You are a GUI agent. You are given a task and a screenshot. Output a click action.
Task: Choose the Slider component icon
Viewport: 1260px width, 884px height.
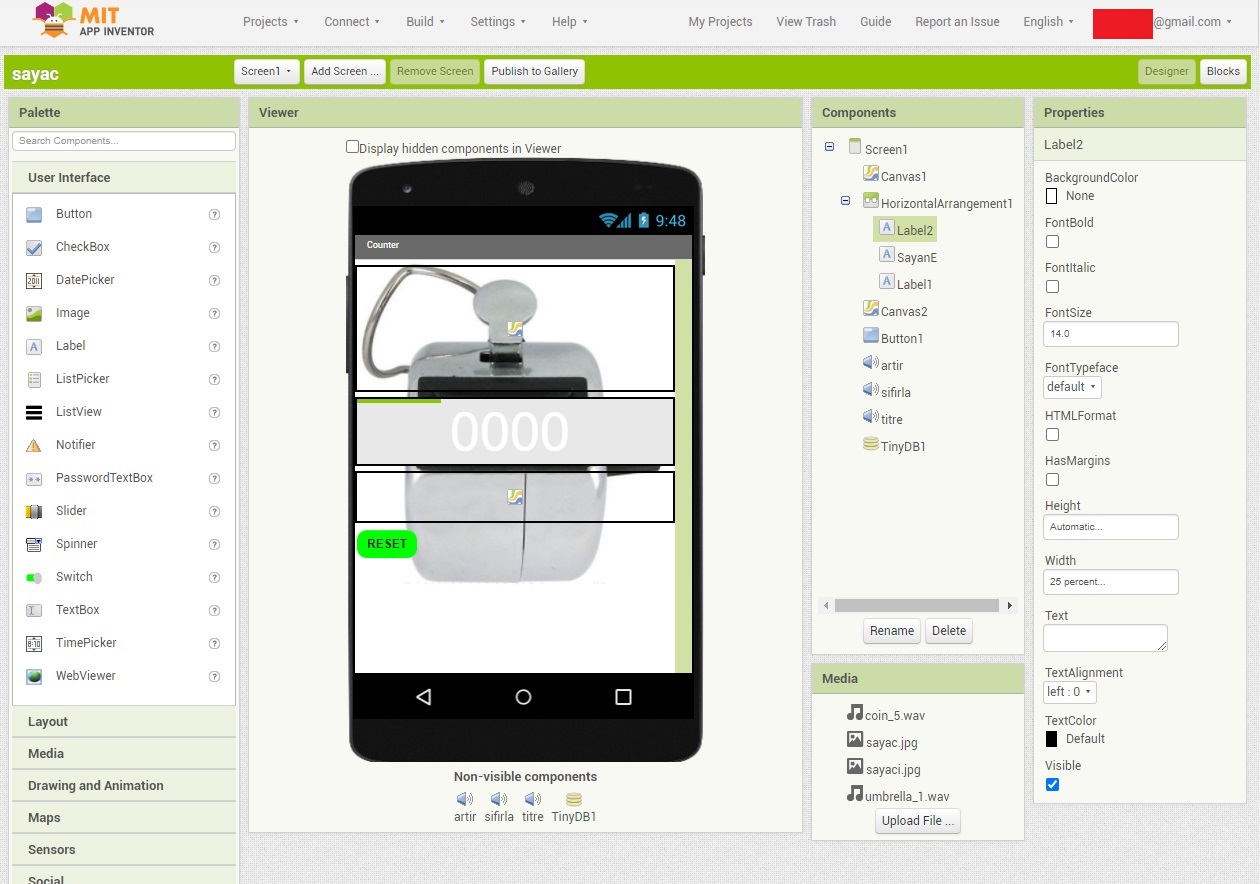(x=34, y=511)
